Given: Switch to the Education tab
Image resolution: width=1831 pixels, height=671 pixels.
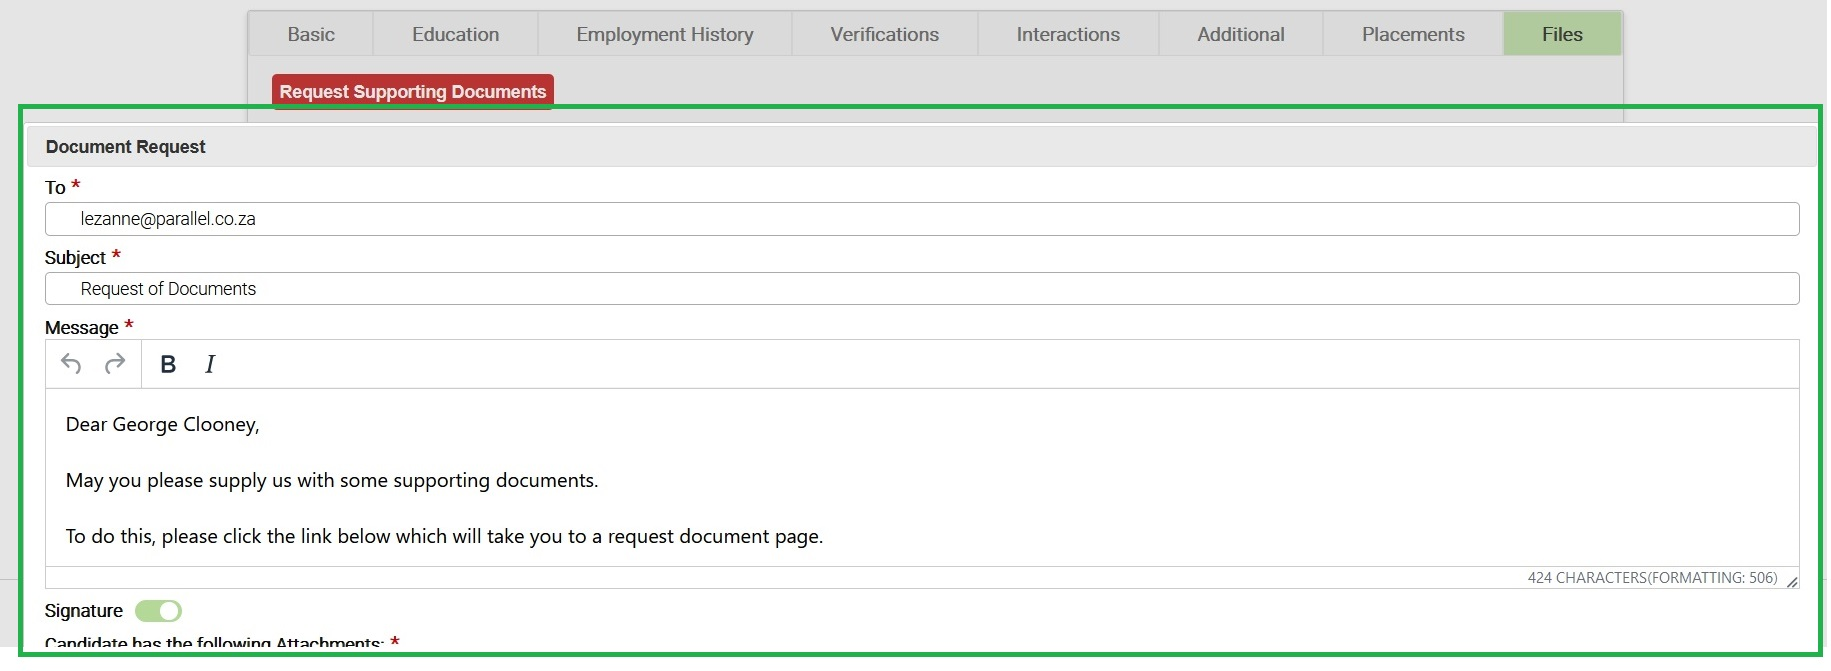Looking at the screenshot, I should 455,35.
